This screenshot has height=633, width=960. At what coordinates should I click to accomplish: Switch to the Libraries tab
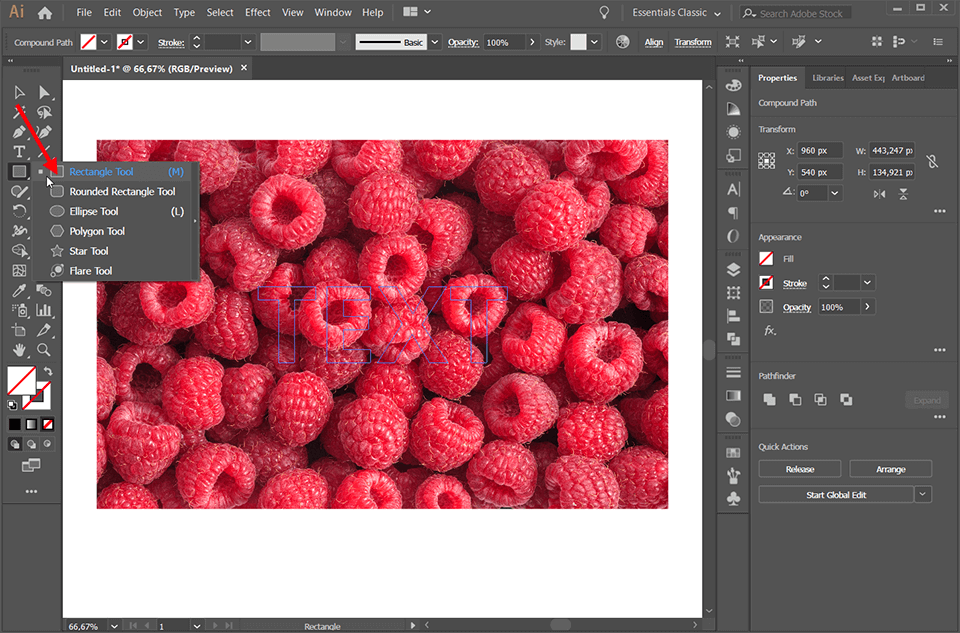(x=827, y=78)
